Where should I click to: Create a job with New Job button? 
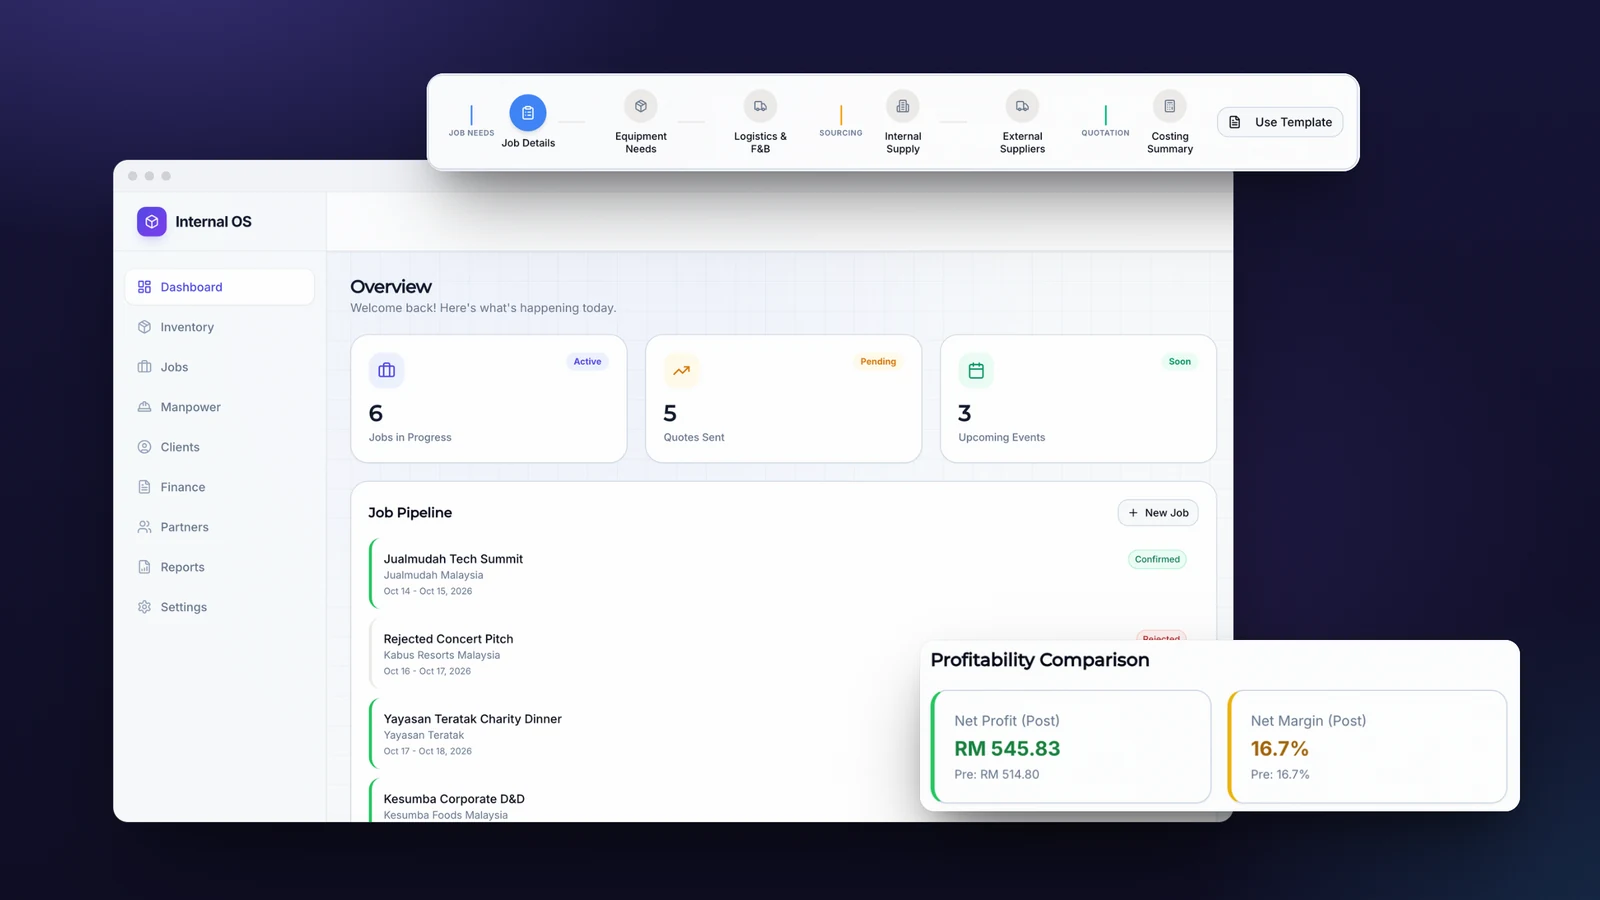[1158, 513]
